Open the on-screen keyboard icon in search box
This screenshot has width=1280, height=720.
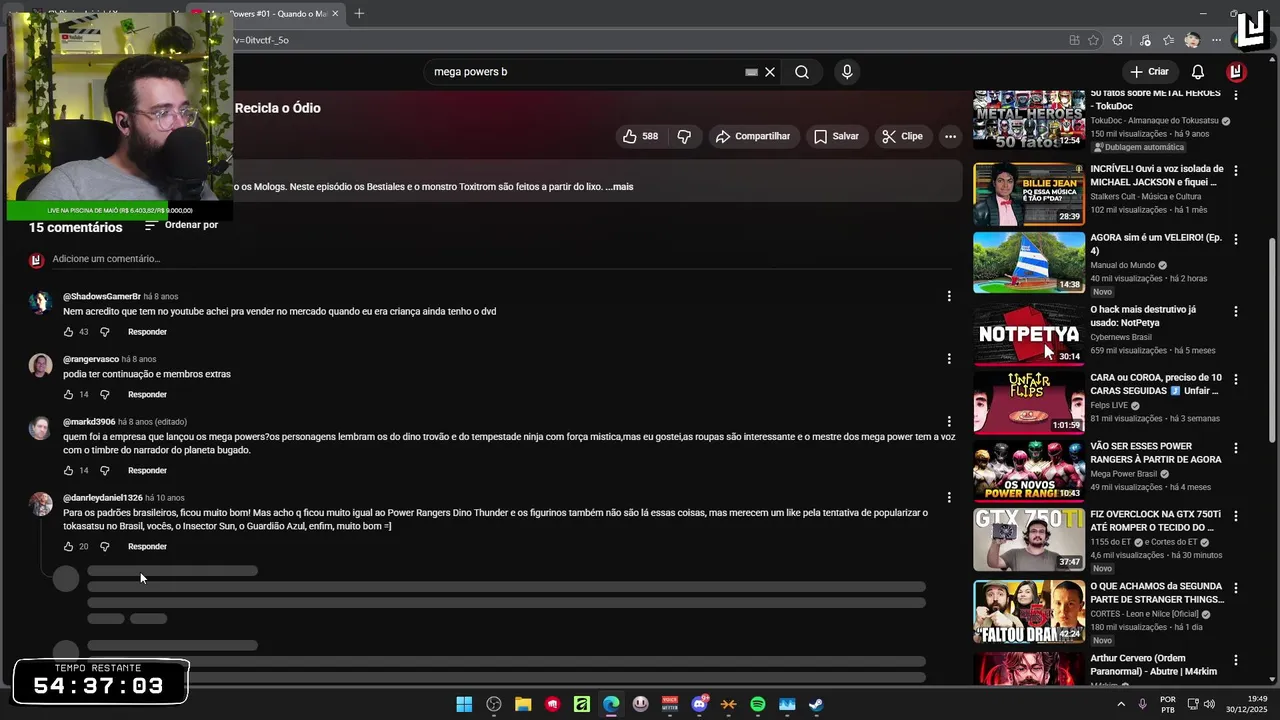click(x=751, y=72)
